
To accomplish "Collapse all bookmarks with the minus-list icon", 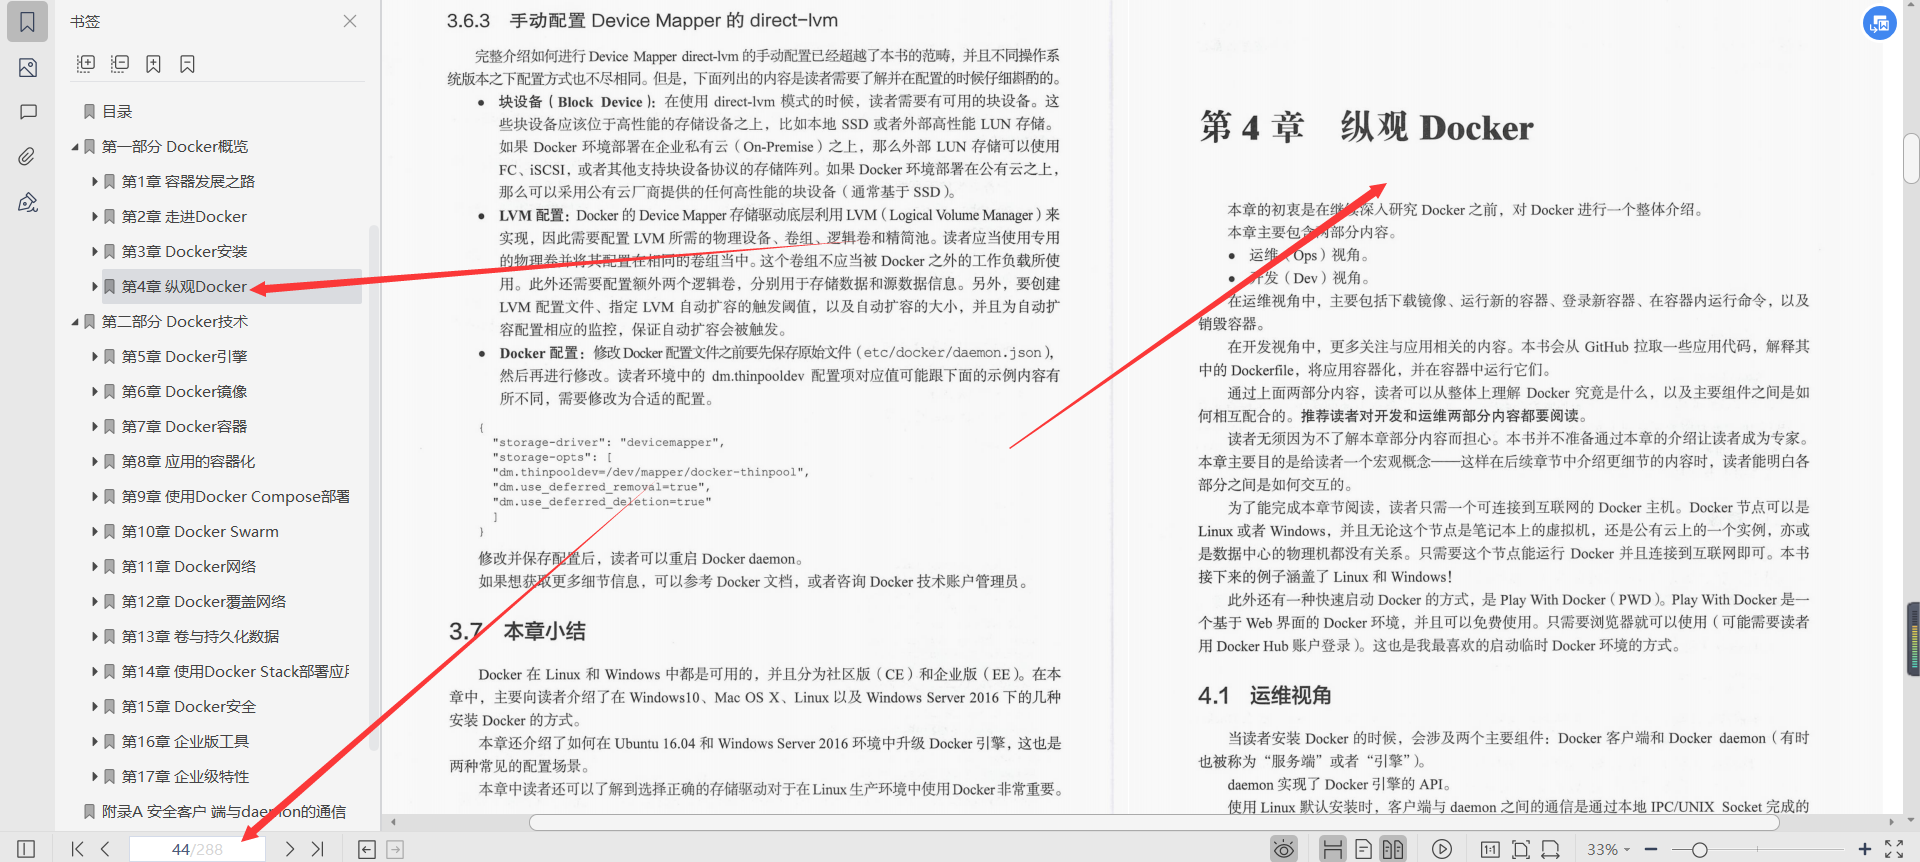I will click(x=120, y=64).
